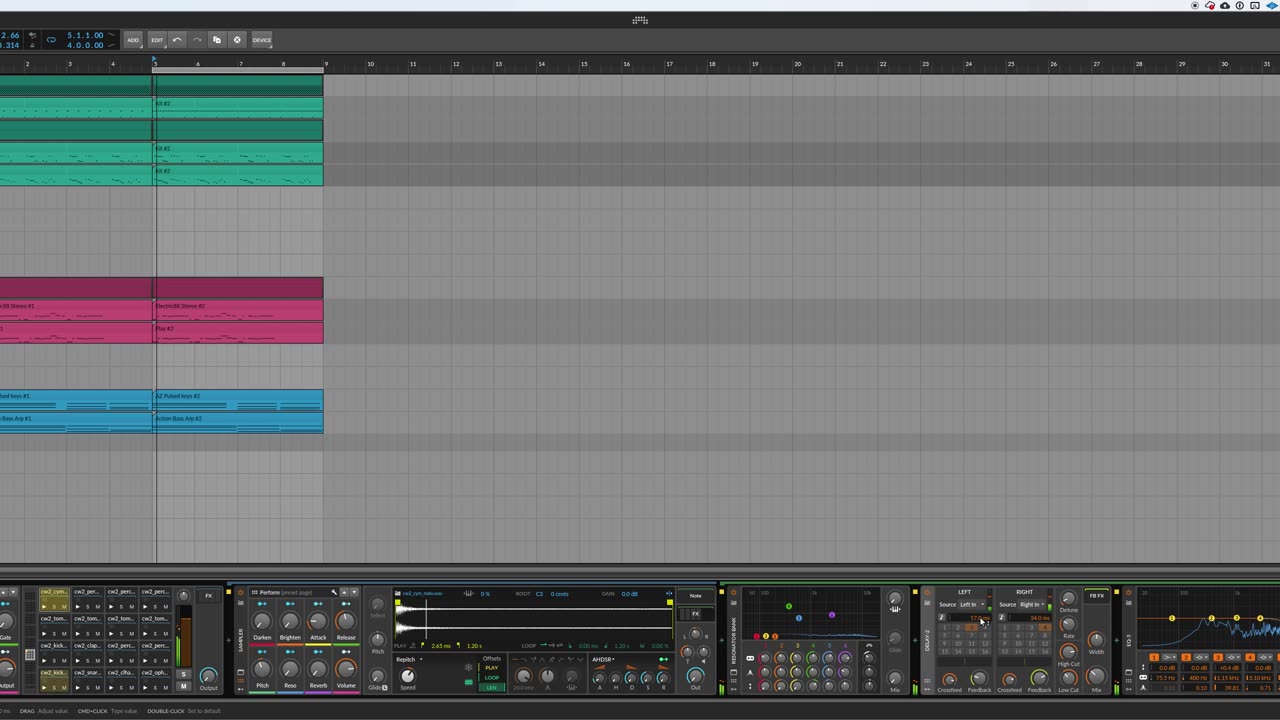Open the Resonator Bank preset folder icon
1280x720 pixels.
734,603
